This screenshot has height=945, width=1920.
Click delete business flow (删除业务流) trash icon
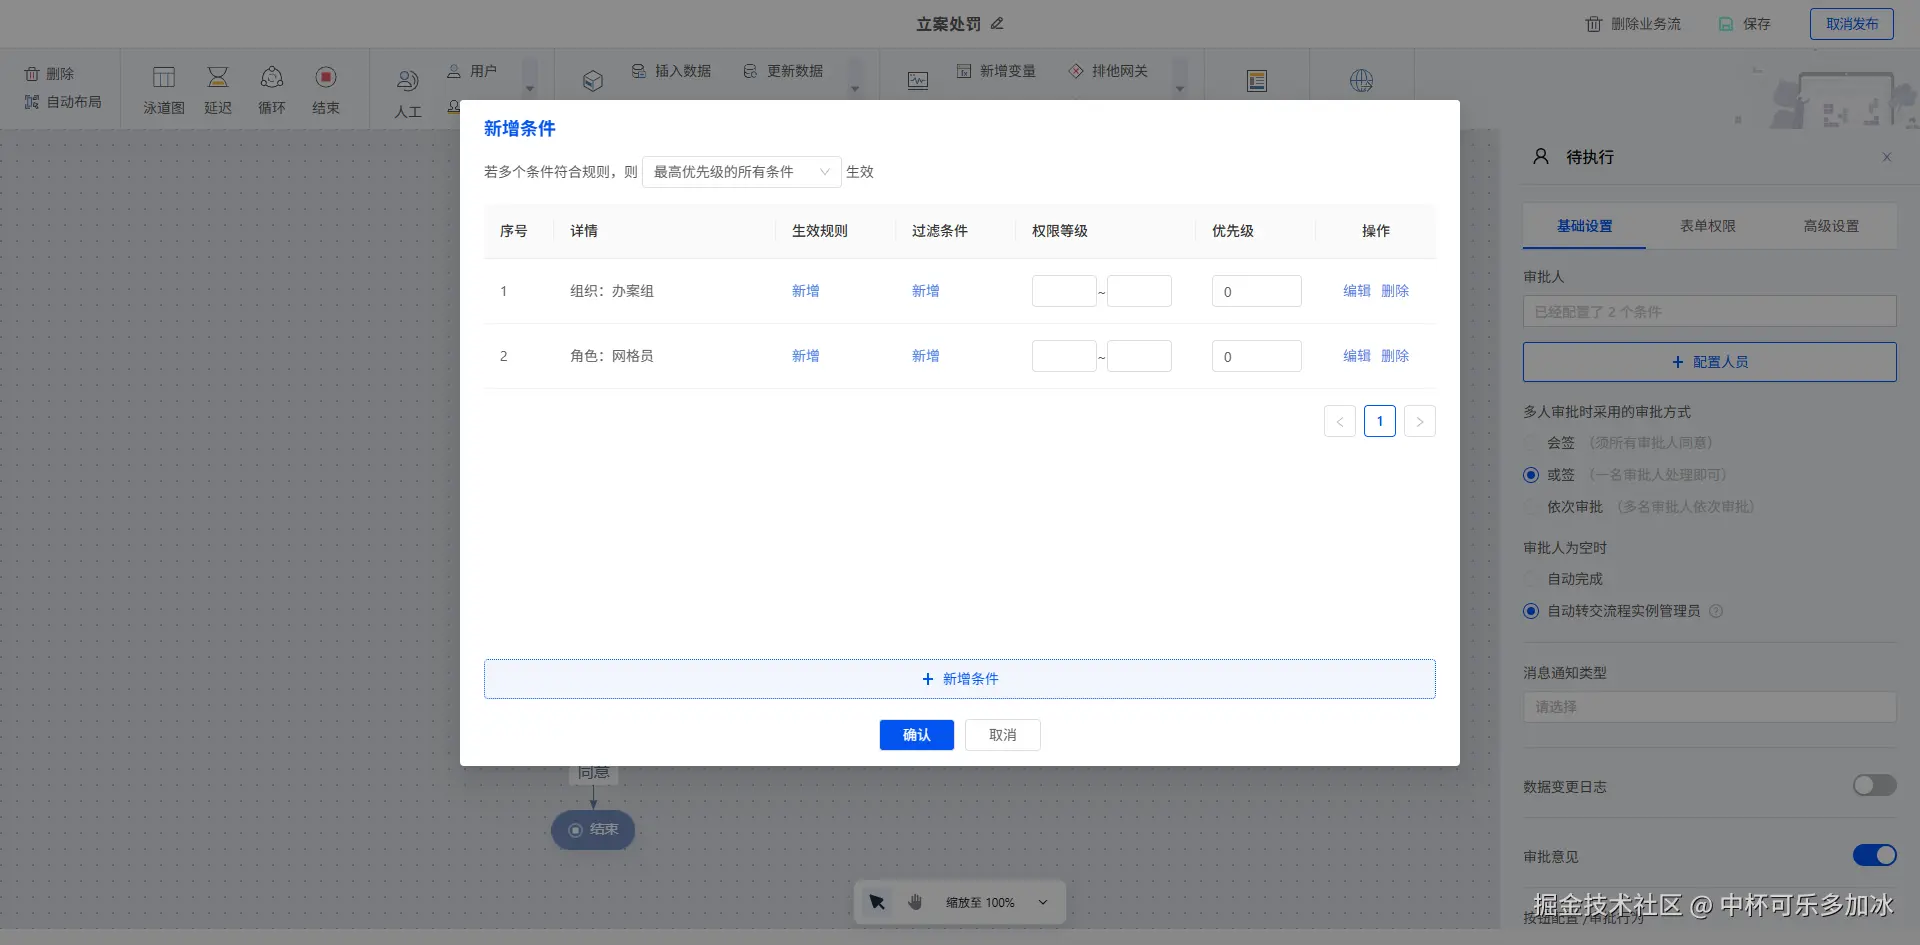point(1594,24)
